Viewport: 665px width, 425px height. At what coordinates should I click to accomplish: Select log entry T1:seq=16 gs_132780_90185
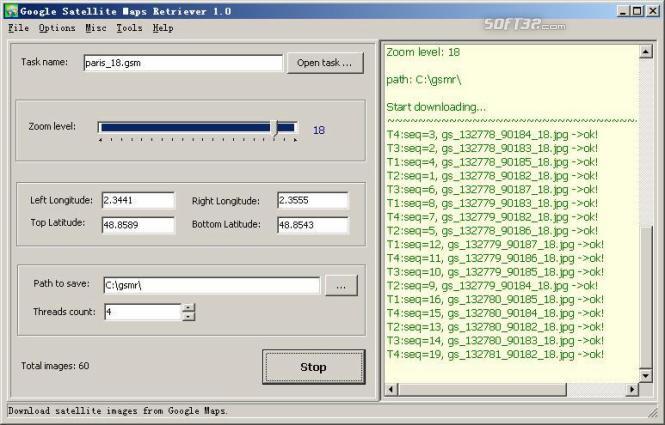pos(495,299)
